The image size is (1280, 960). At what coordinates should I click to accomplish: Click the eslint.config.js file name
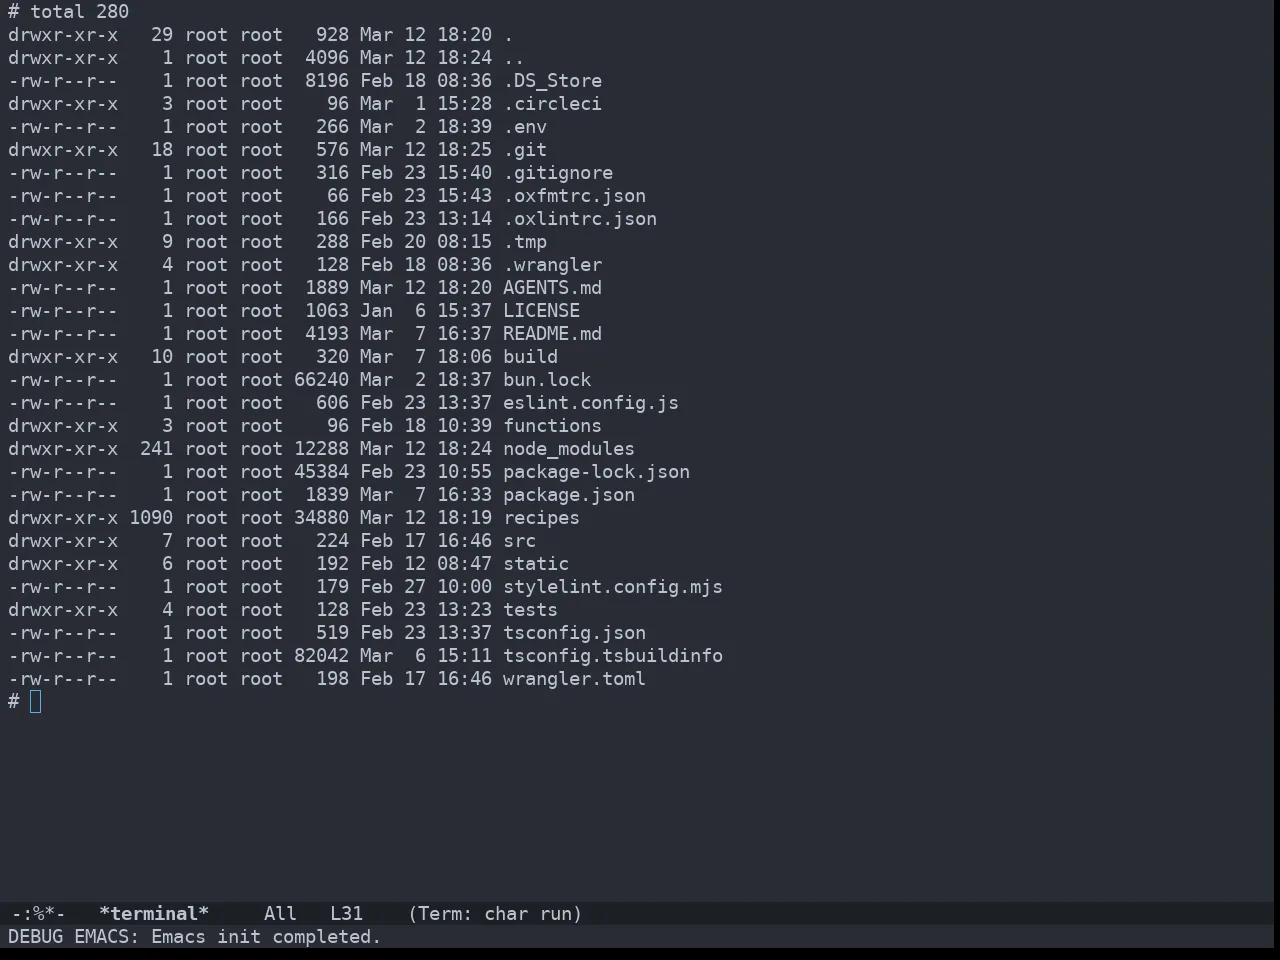(591, 403)
